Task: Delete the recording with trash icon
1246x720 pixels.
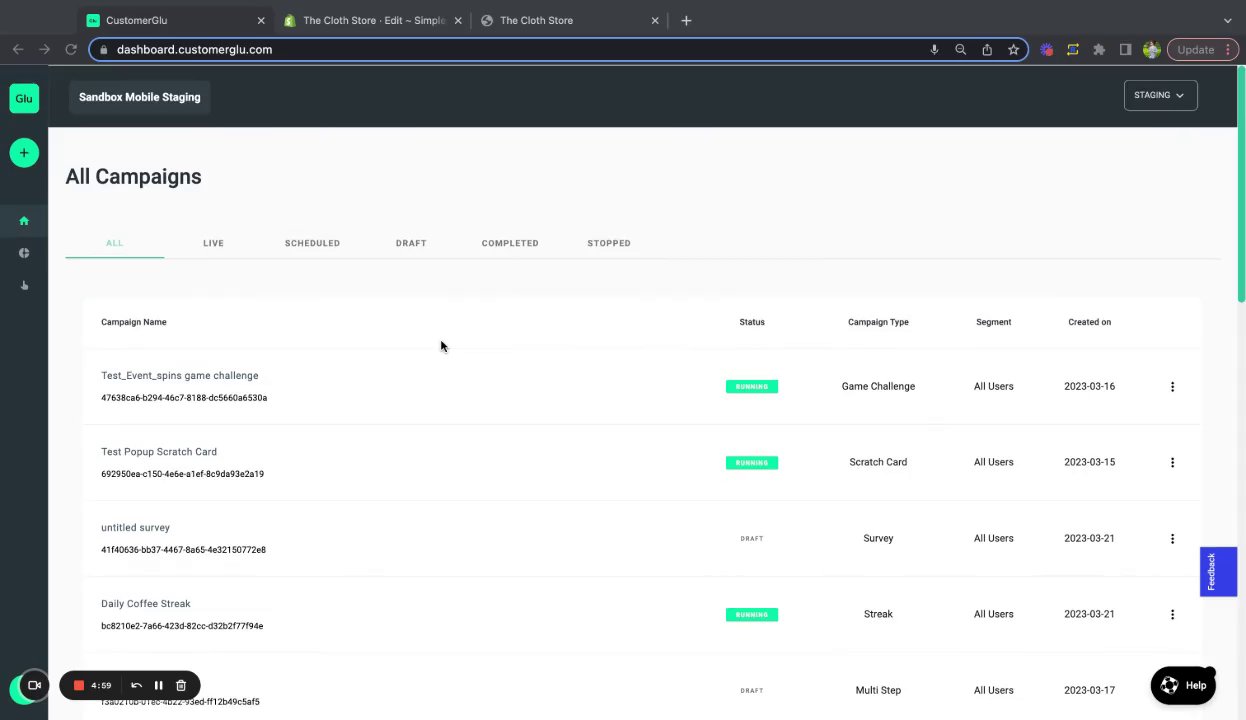Action: point(181,685)
